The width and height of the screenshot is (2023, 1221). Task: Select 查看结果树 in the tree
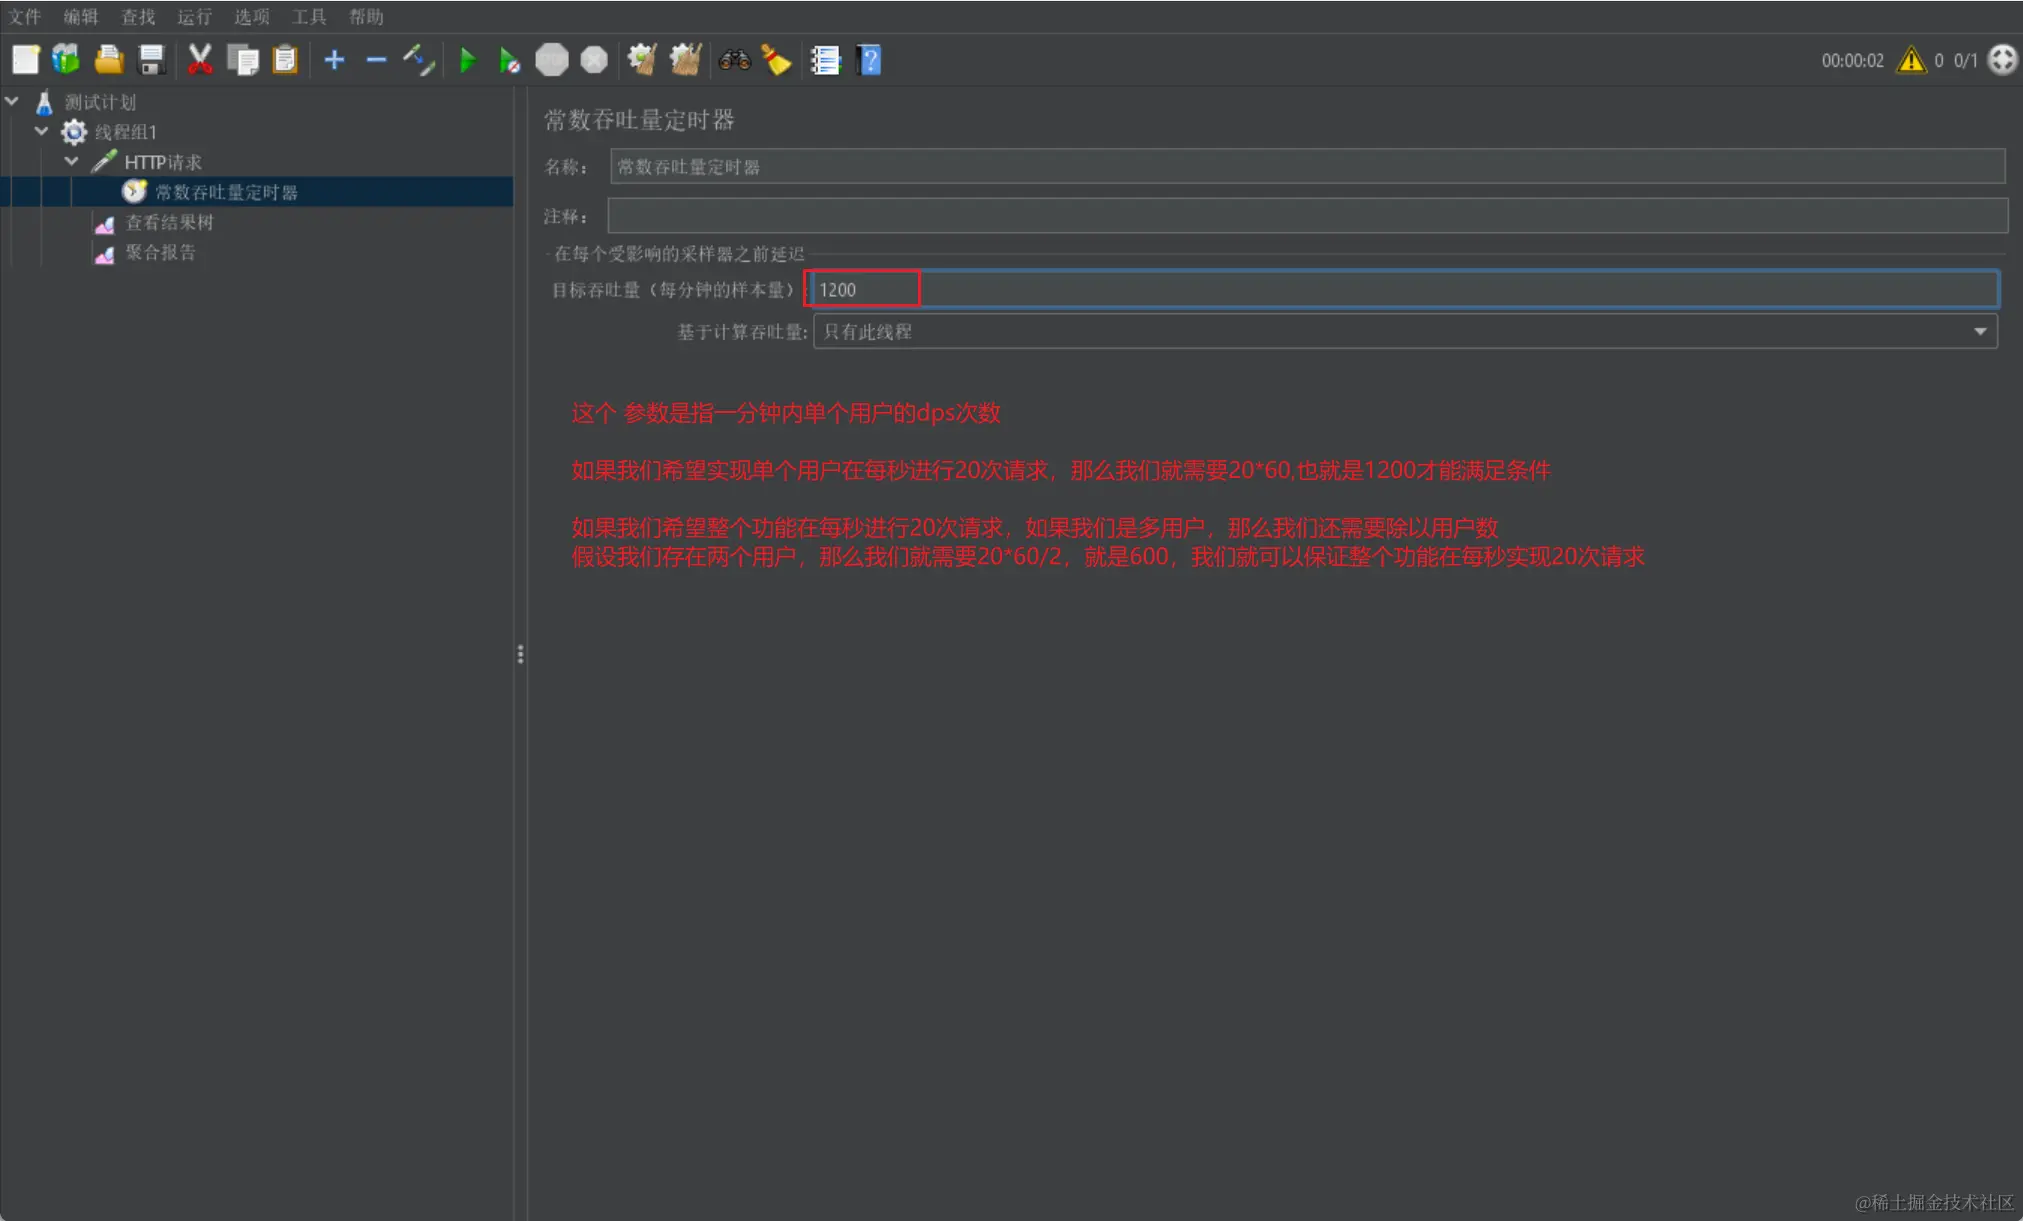(169, 222)
